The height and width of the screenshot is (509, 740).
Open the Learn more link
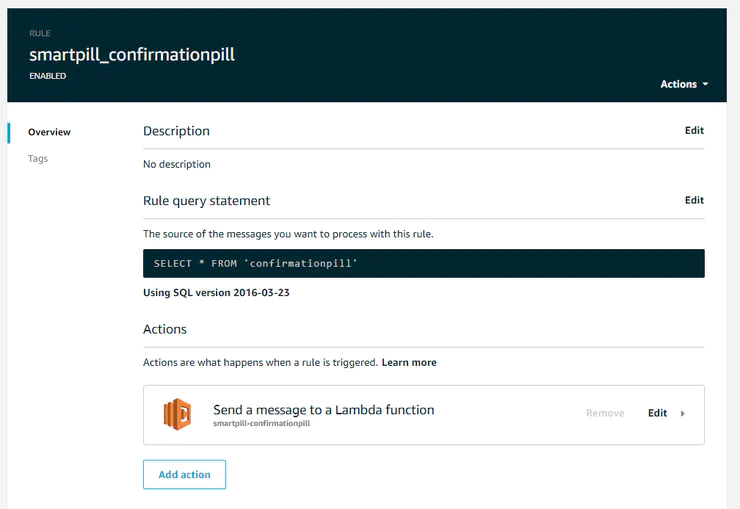click(409, 362)
